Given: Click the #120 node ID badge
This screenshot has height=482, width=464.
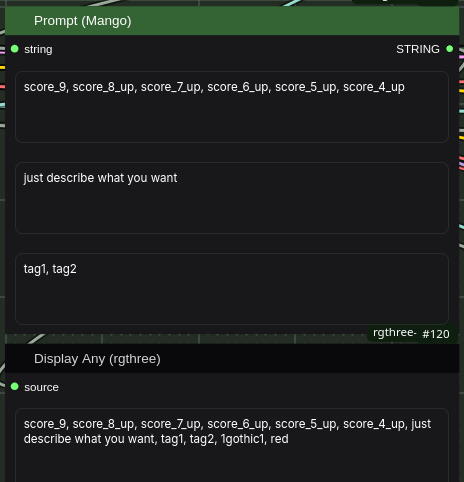Looking at the screenshot, I should (x=436, y=334).
